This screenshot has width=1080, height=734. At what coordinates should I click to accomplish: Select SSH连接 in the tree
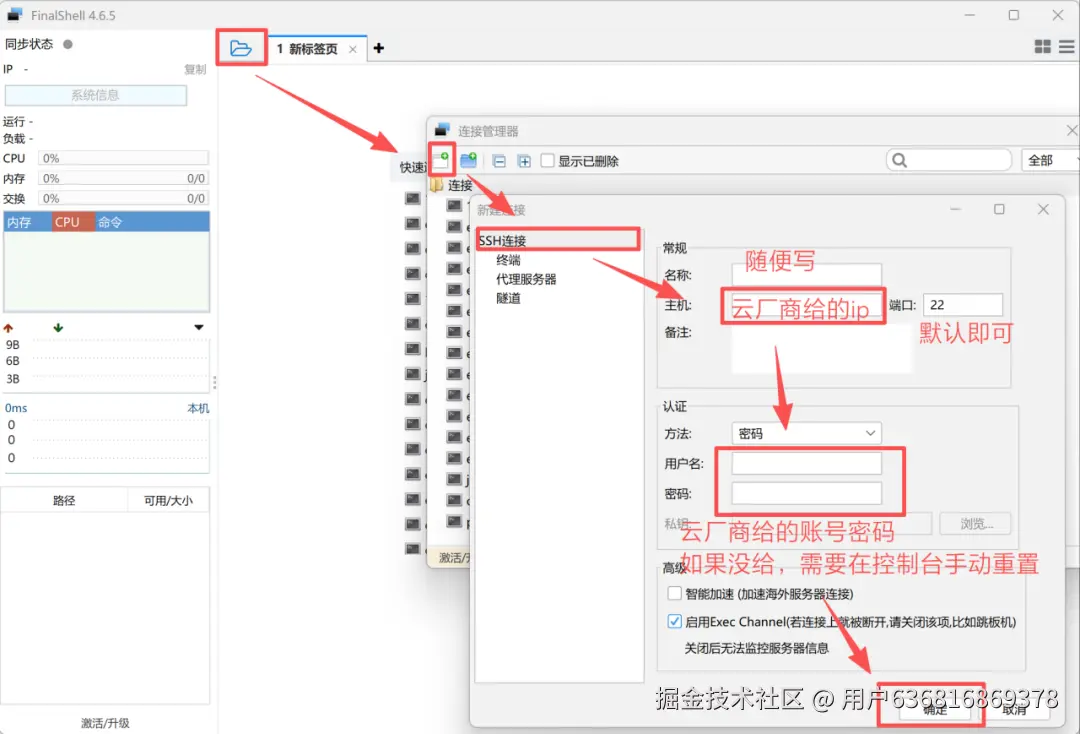[502, 240]
